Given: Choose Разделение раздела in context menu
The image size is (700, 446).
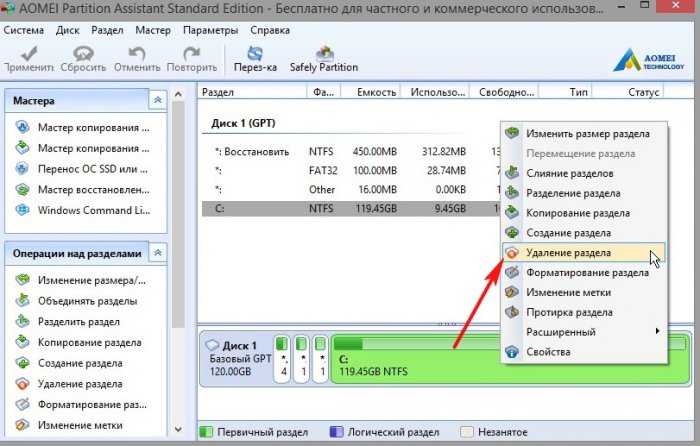Looking at the screenshot, I should [x=584, y=193].
